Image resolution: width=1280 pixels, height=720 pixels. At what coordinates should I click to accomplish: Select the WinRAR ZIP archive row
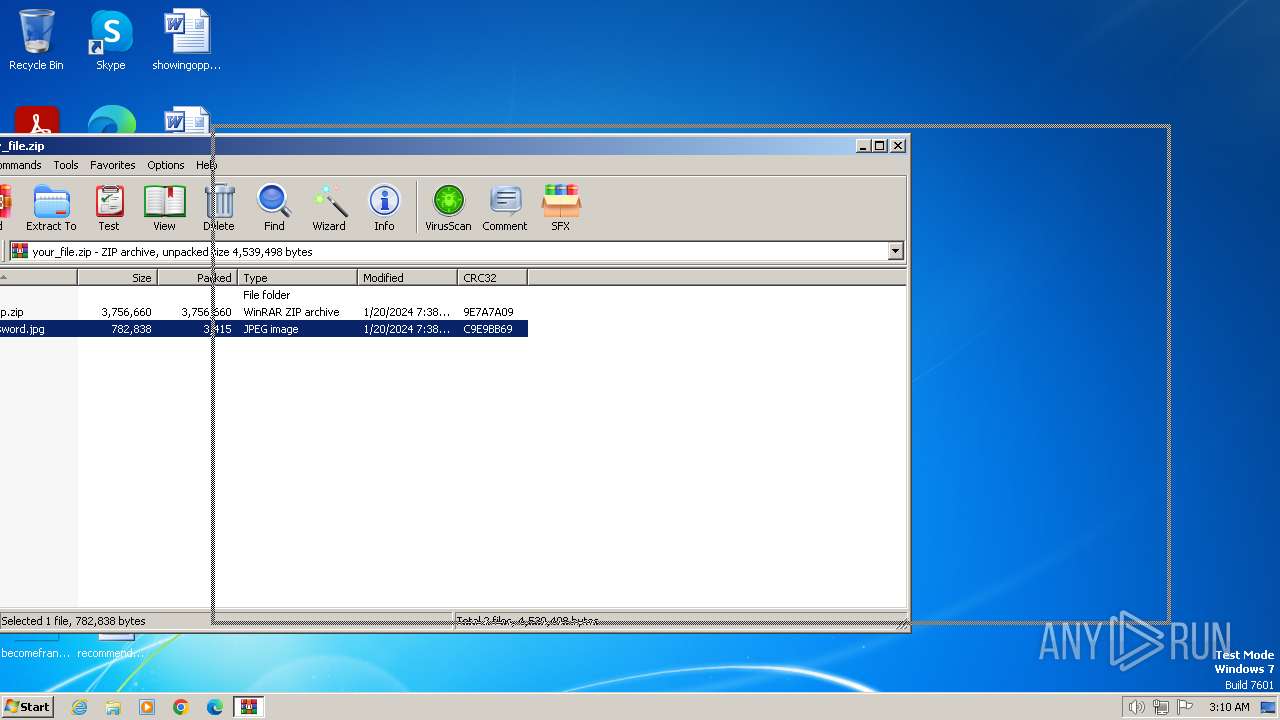click(264, 312)
